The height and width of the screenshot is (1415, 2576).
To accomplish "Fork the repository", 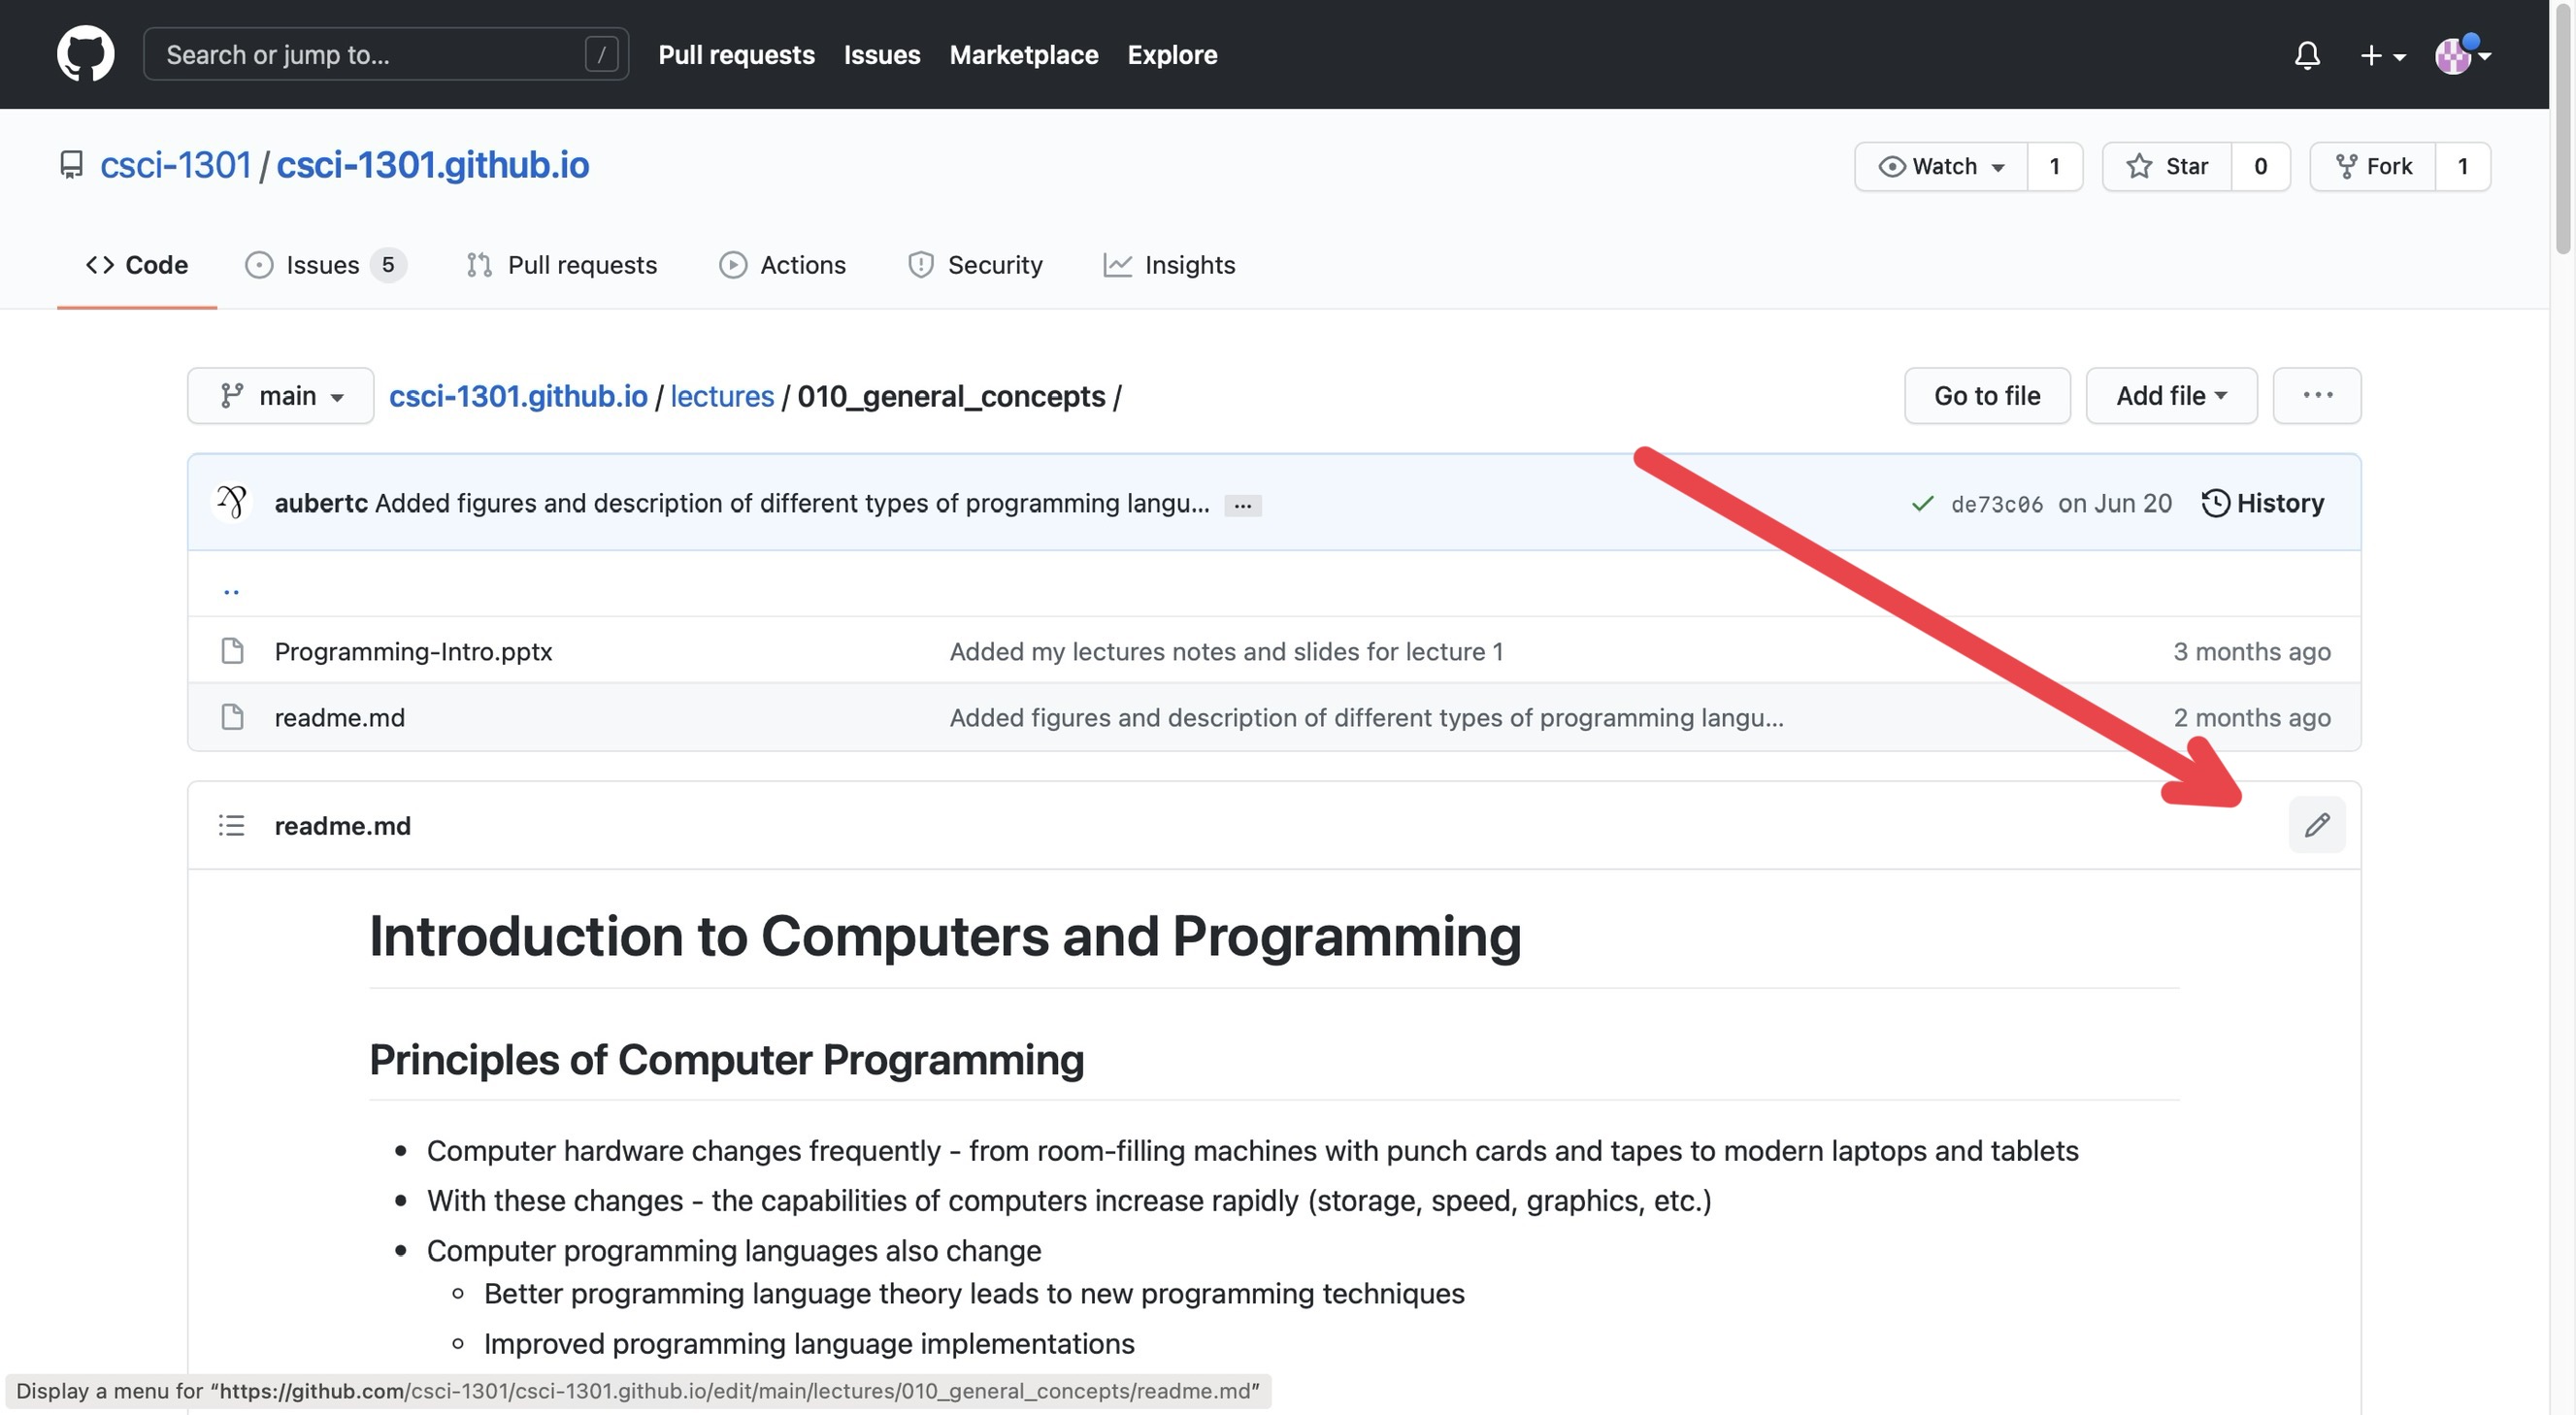I will point(2373,166).
